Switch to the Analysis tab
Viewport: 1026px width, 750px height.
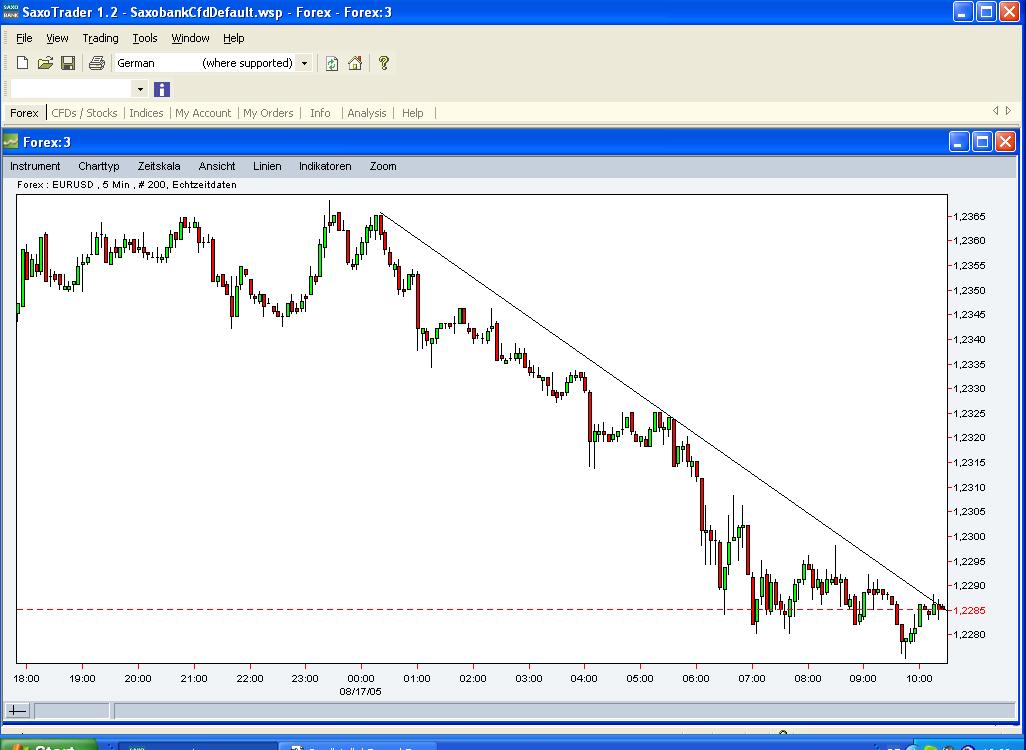[x=366, y=113]
